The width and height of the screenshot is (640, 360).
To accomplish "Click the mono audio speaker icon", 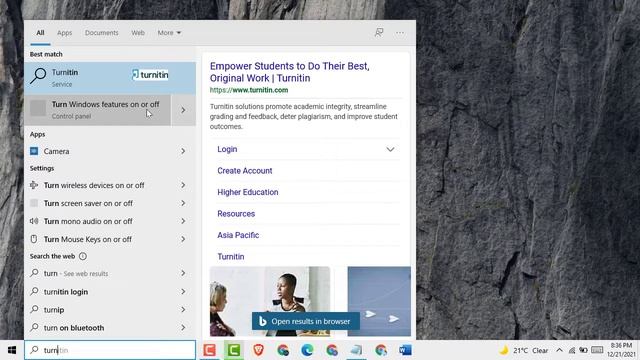I will [x=34, y=221].
